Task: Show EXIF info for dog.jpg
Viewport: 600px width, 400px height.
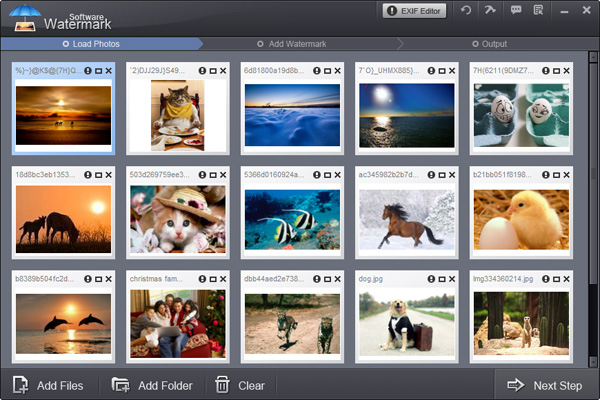Action: coord(431,279)
